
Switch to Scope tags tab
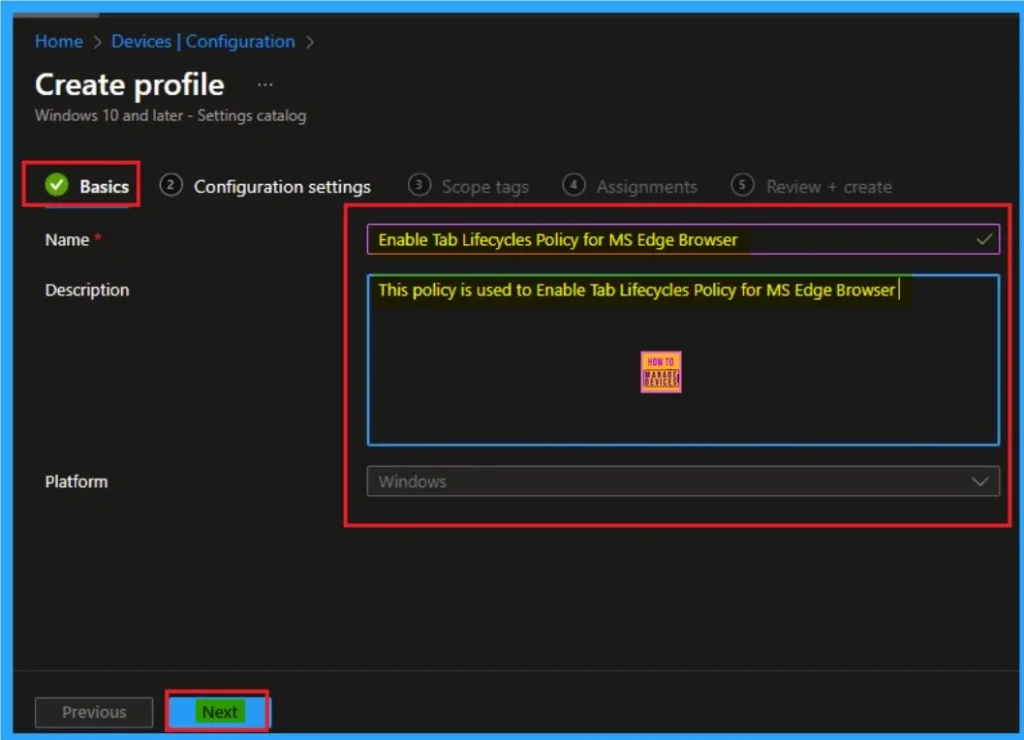pos(468,187)
